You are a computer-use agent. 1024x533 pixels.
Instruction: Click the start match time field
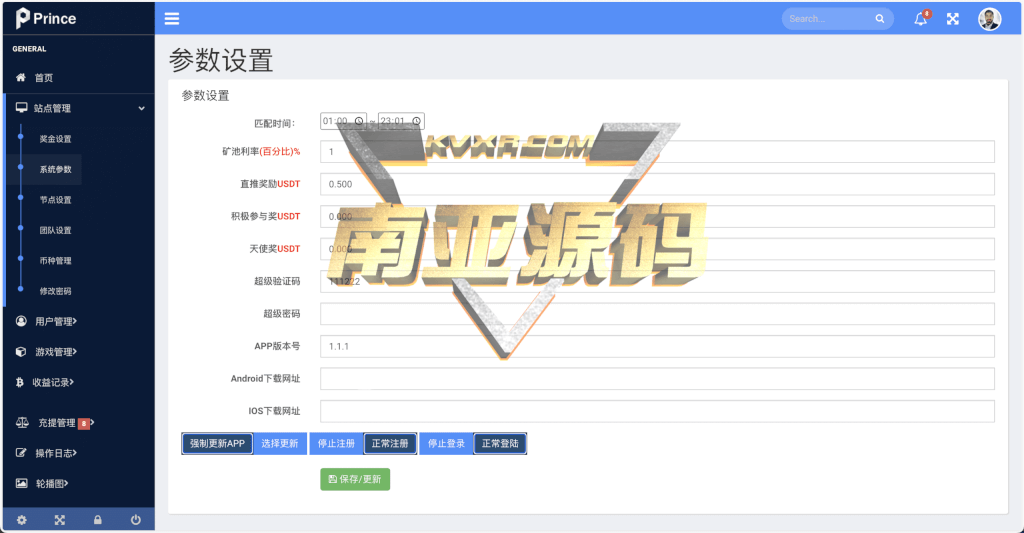[344, 121]
